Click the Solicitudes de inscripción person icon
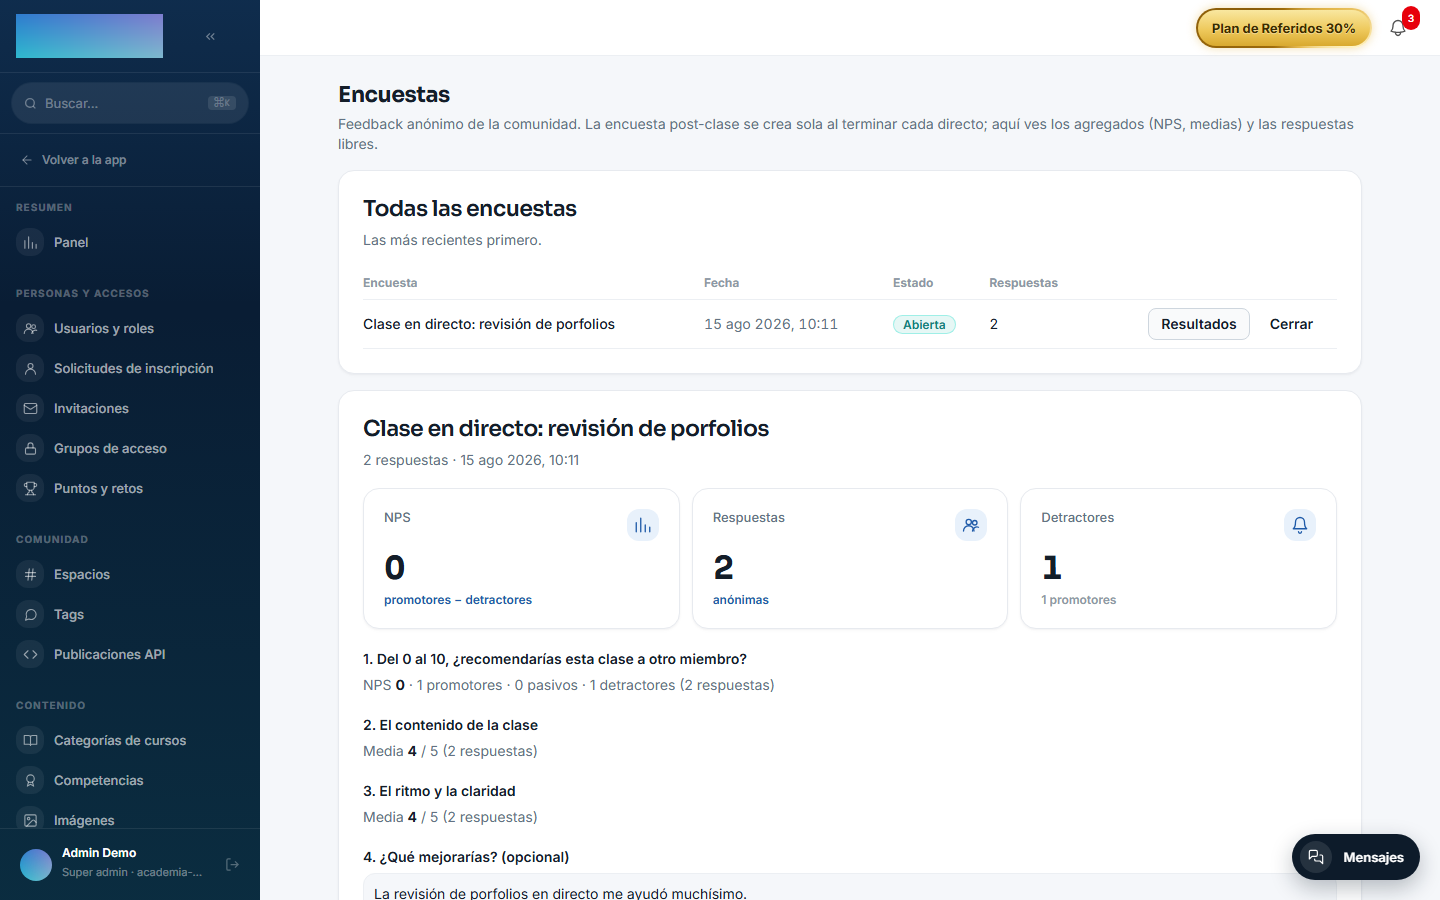1440x900 pixels. click(31, 369)
